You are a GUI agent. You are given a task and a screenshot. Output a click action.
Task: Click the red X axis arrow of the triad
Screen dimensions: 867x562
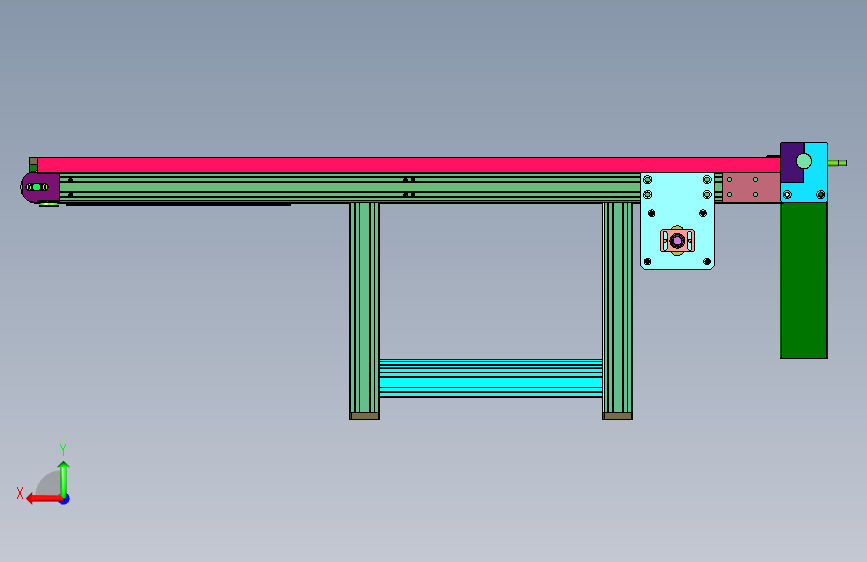click(43, 499)
